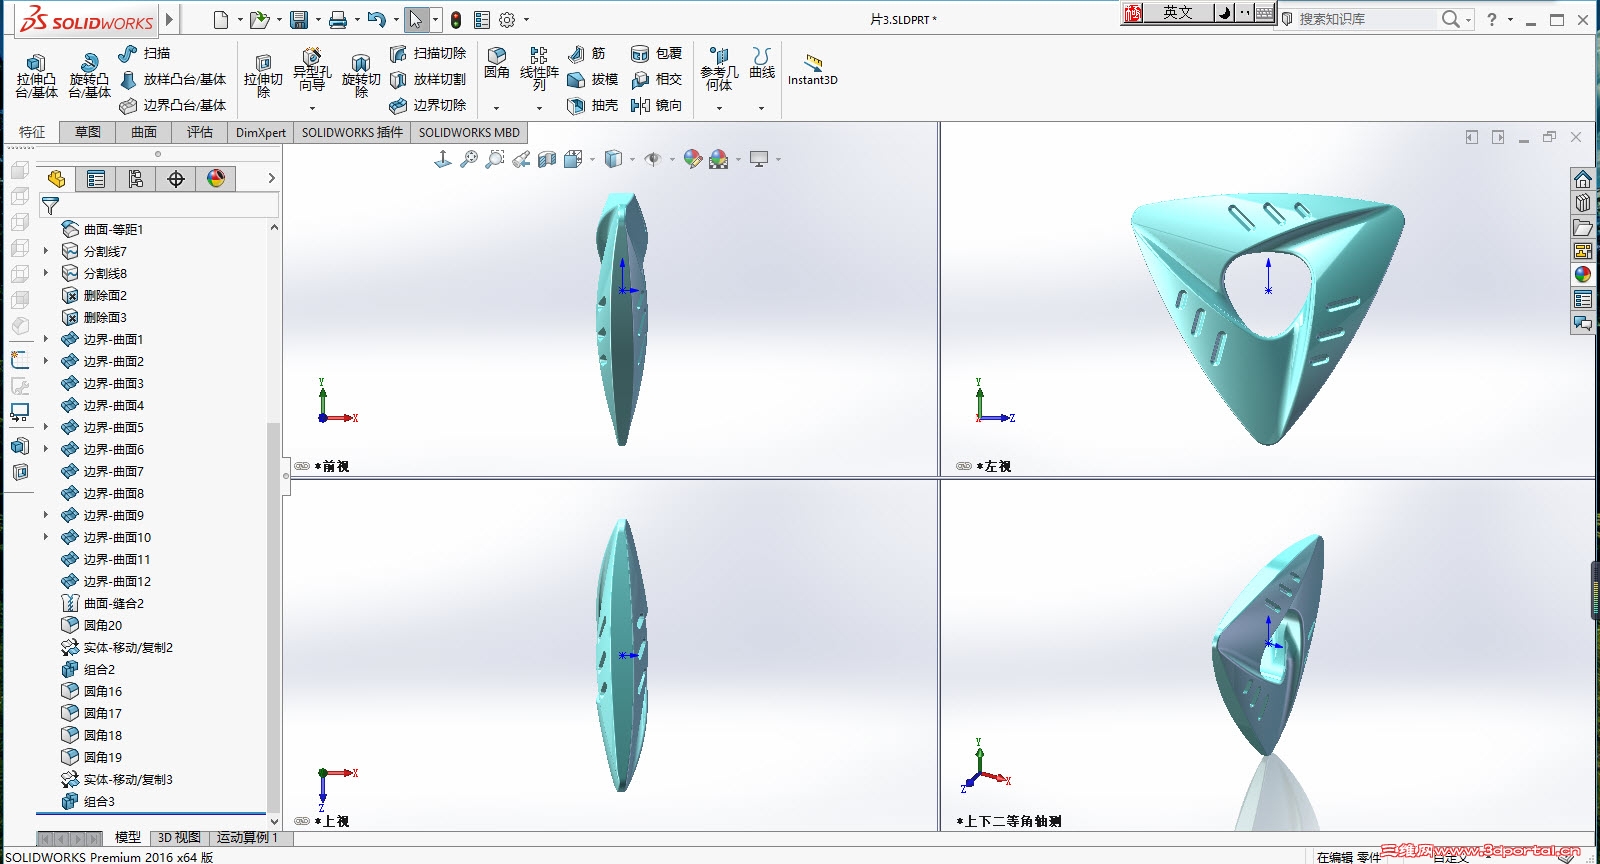
Task: Select the 拉伸凸台/基体 extrude boss tool
Action: [36, 76]
